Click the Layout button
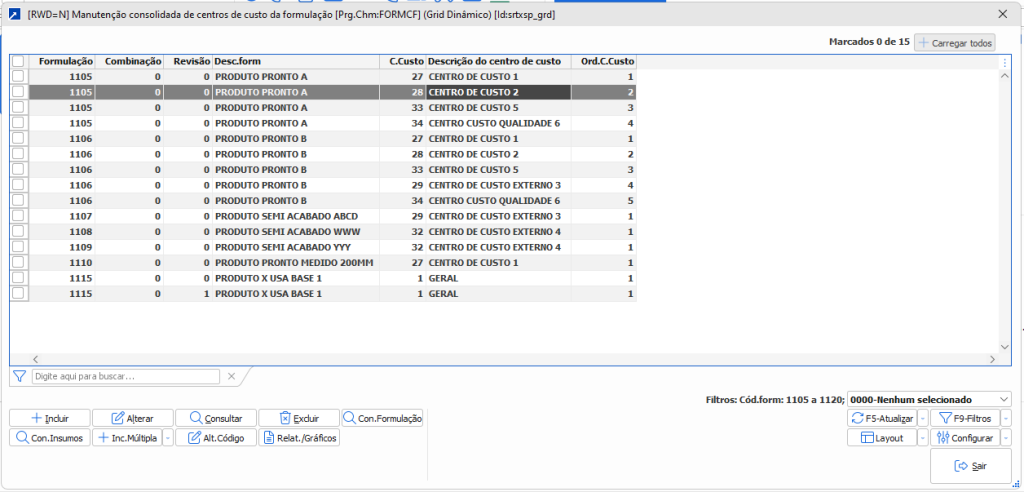Viewport: 1024px width, 492px height. tap(882, 438)
